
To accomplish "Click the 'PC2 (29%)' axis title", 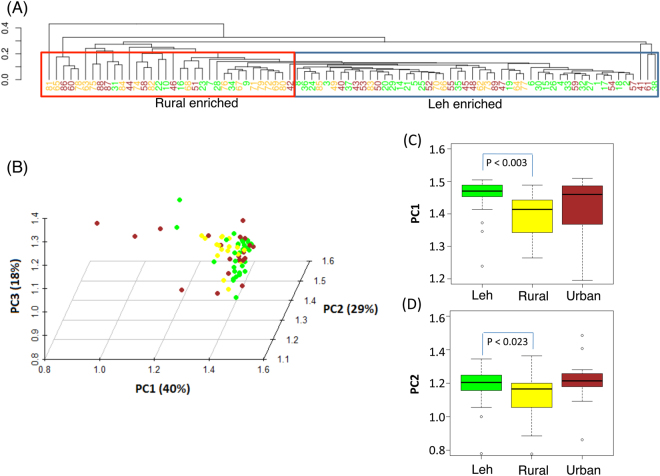I will click(350, 309).
